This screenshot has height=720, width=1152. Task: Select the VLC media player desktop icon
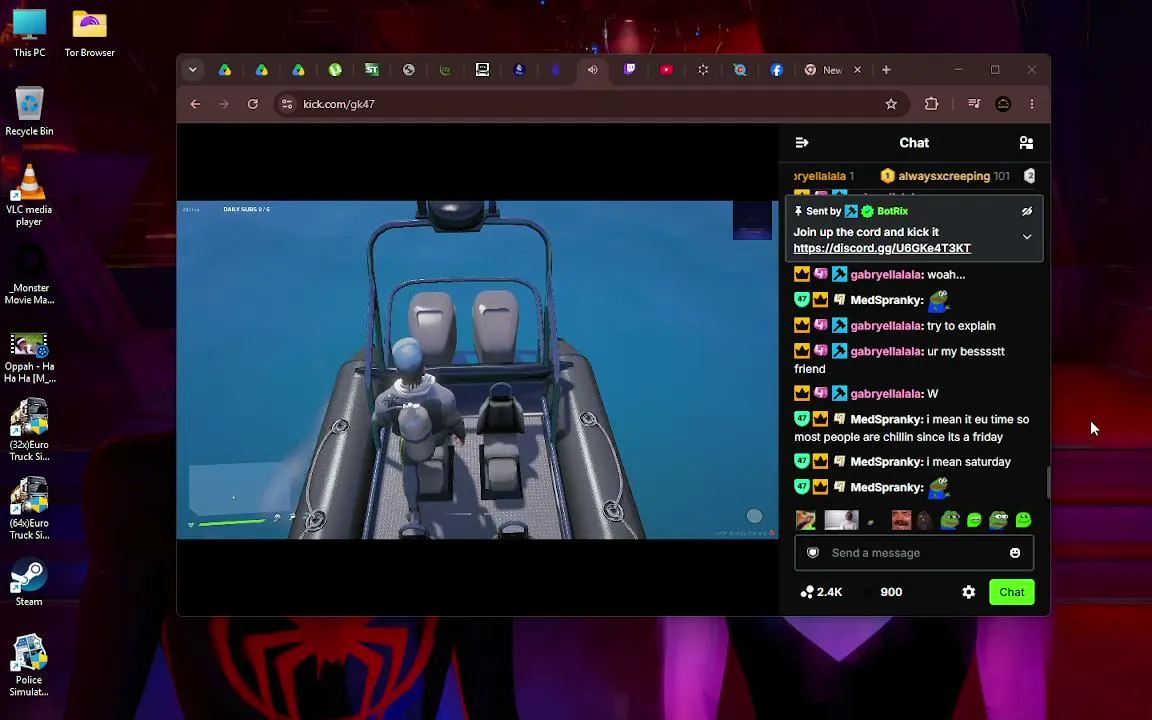29,195
